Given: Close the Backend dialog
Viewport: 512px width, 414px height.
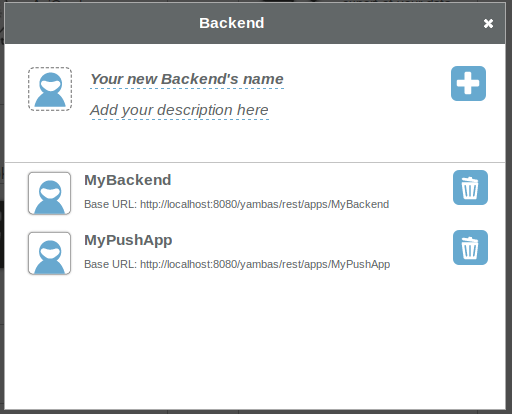Looking at the screenshot, I should (488, 23).
